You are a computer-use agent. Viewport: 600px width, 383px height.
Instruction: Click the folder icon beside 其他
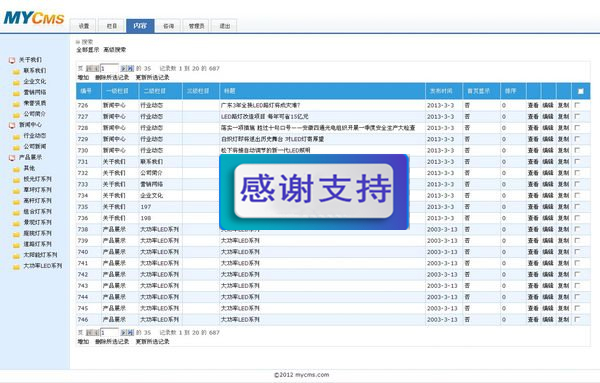(16, 169)
